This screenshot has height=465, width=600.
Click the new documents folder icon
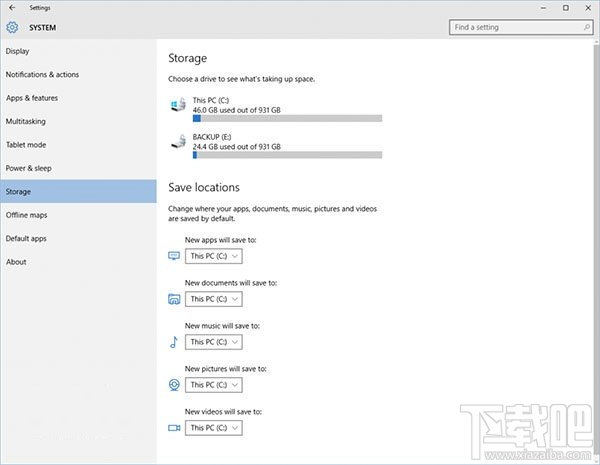174,299
